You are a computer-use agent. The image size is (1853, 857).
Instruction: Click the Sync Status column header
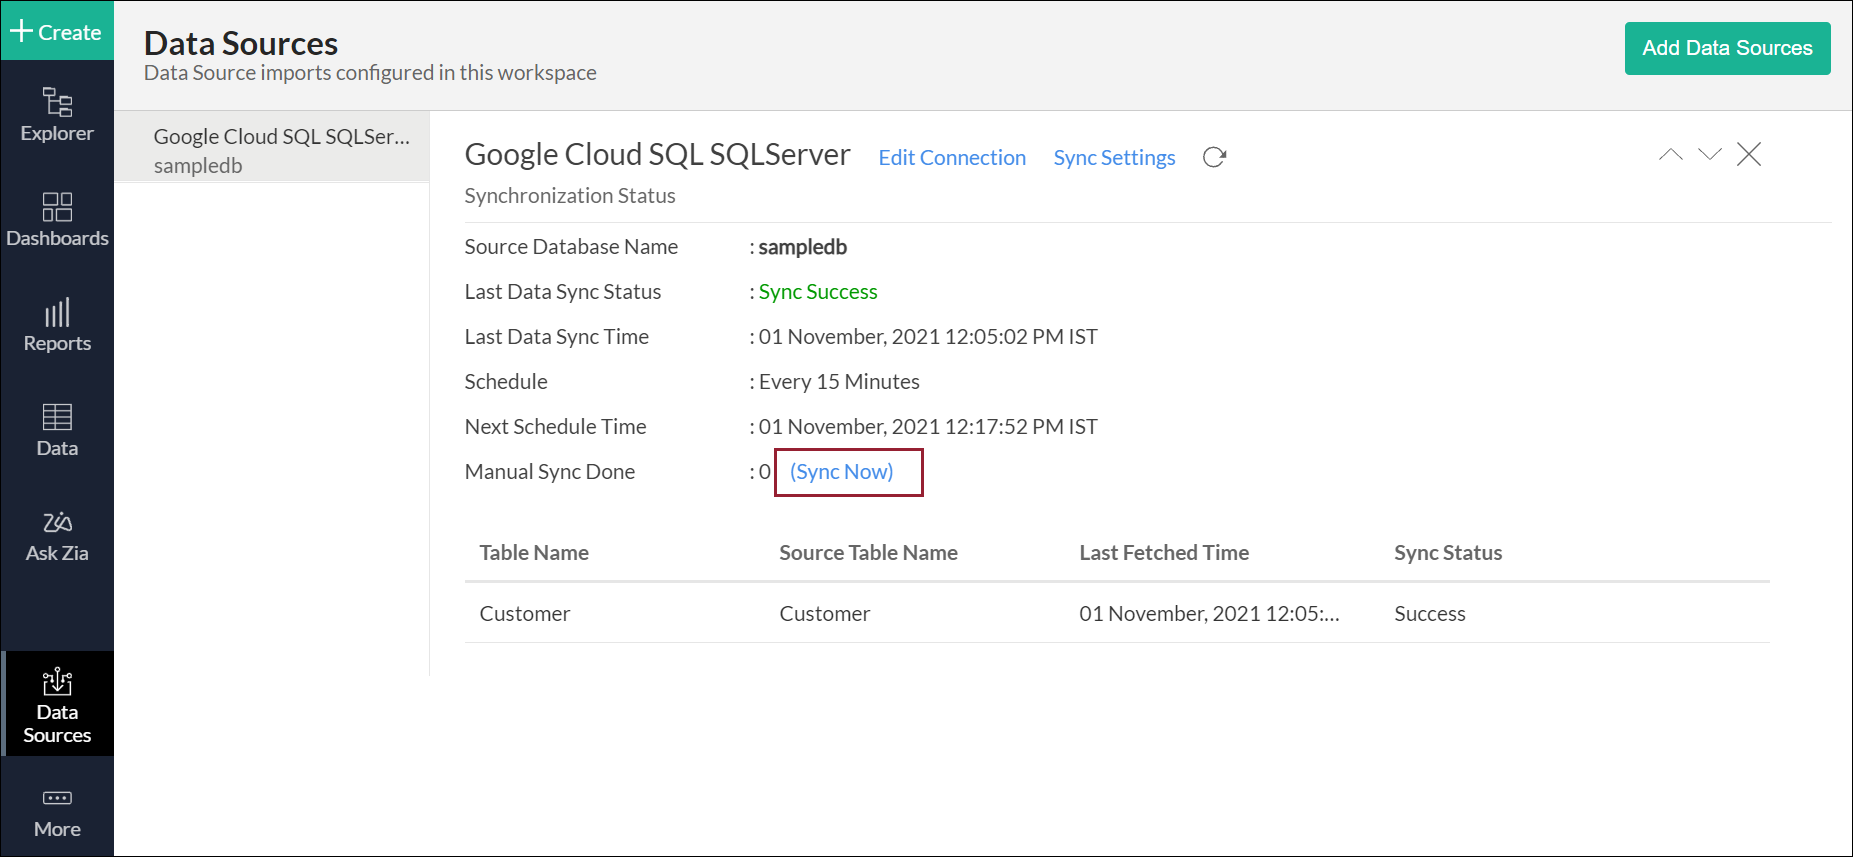1447,553
